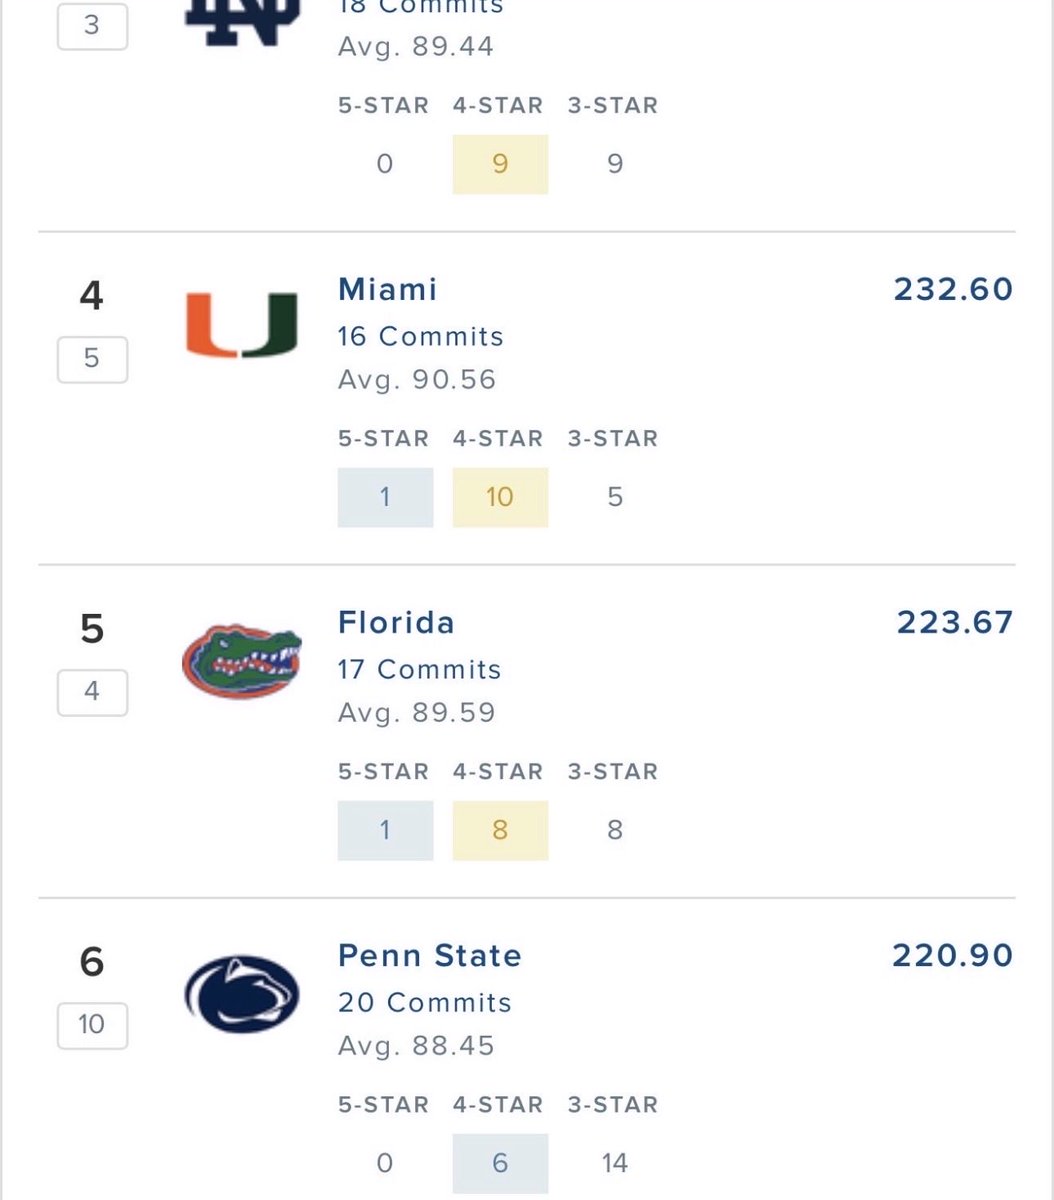Click Miami's score 232.60
Image resolution: width=1054 pixels, height=1200 pixels.
[953, 290]
